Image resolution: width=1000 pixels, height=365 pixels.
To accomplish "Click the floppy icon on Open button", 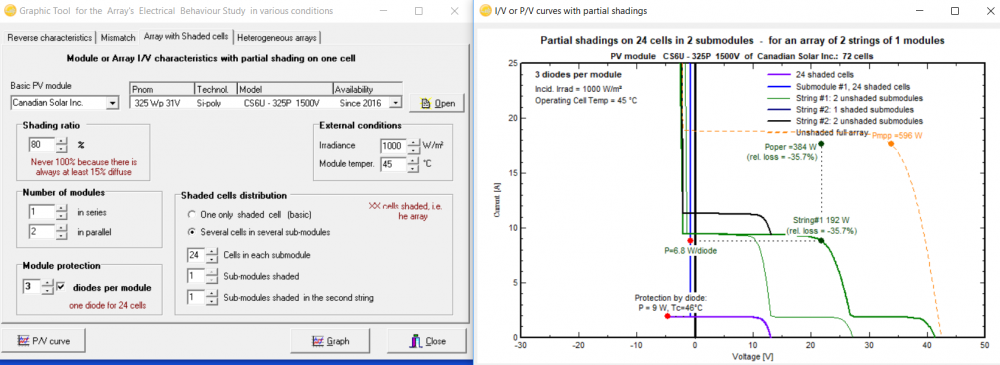I will (x=426, y=103).
